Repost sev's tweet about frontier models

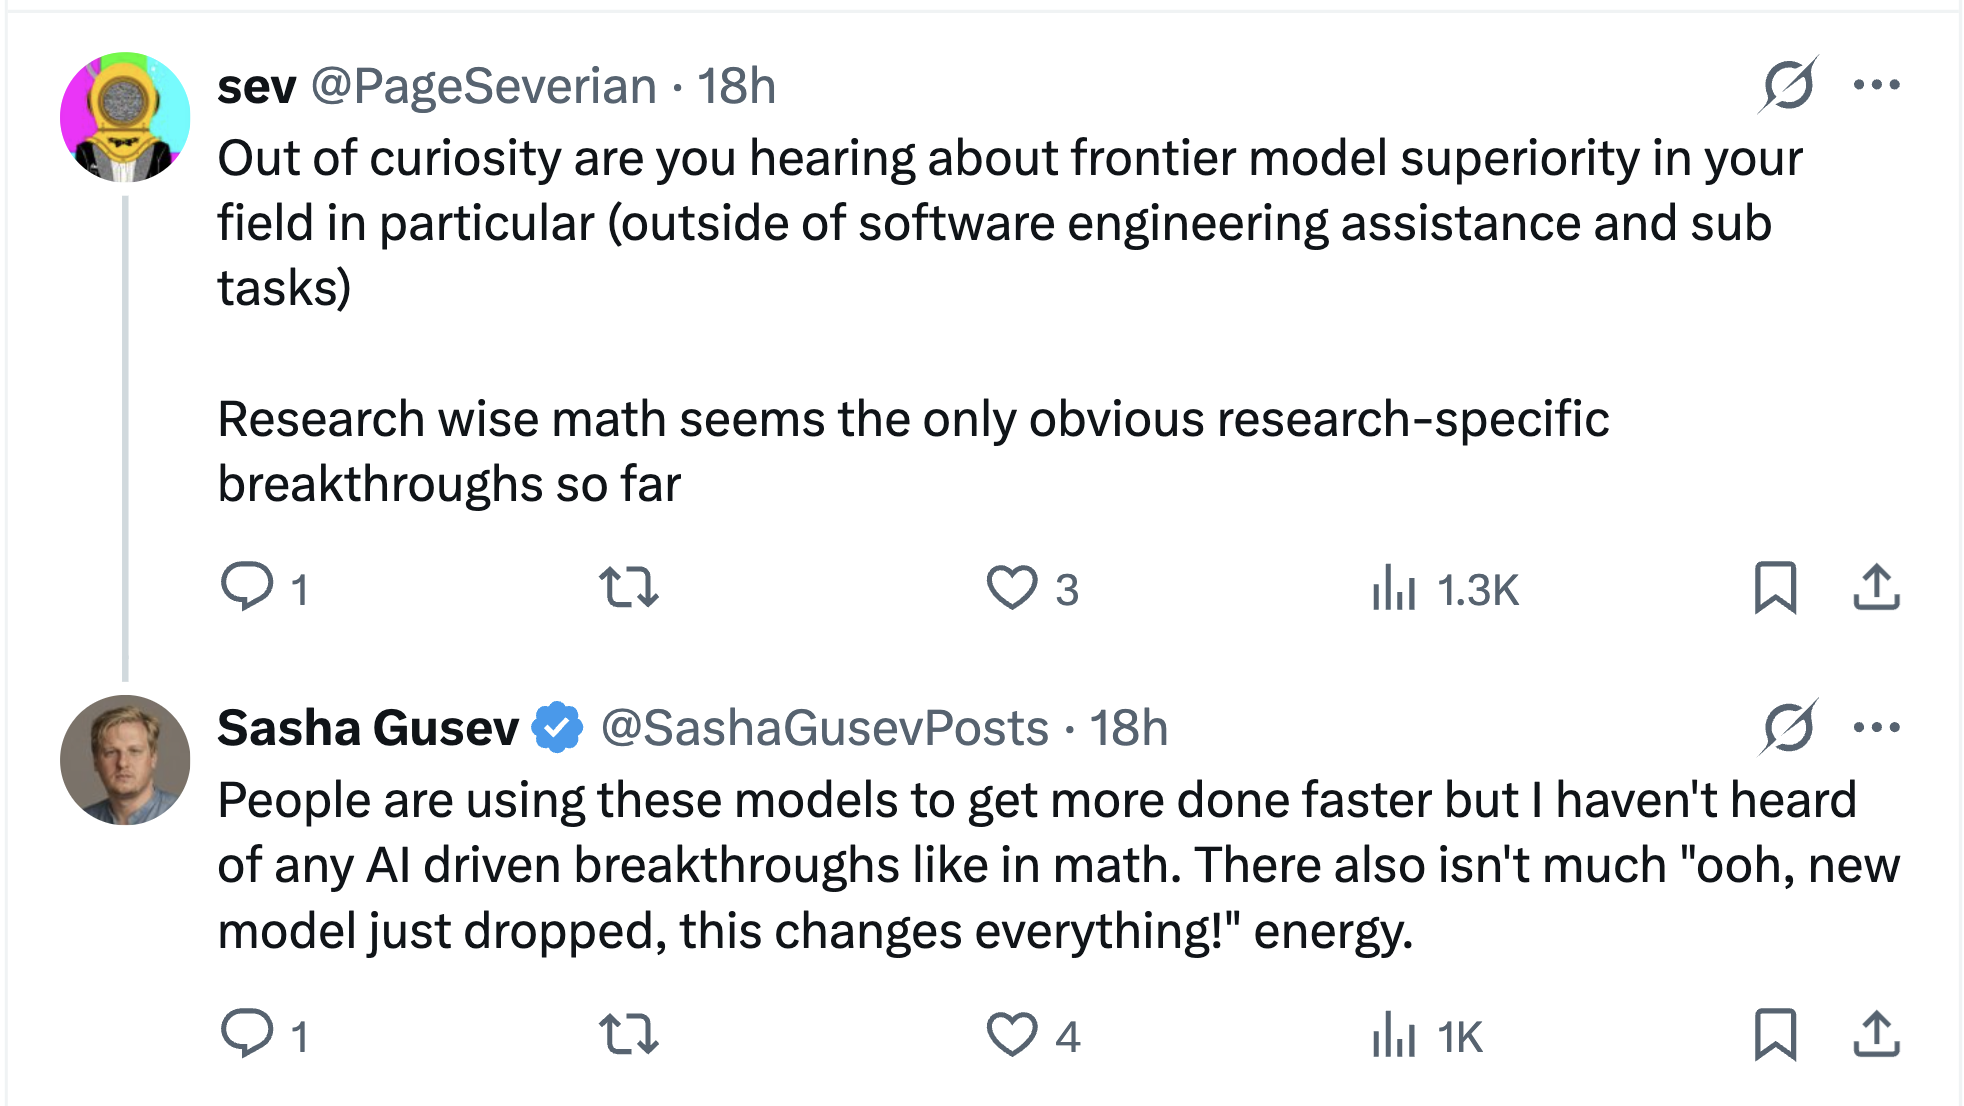628,587
